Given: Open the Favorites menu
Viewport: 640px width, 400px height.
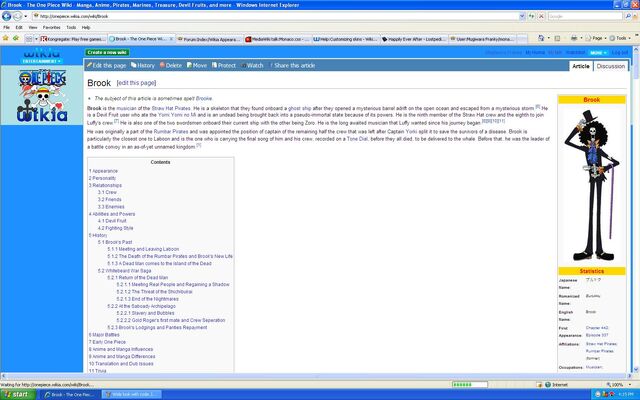Looking at the screenshot, I should pyautogui.click(x=51, y=27).
